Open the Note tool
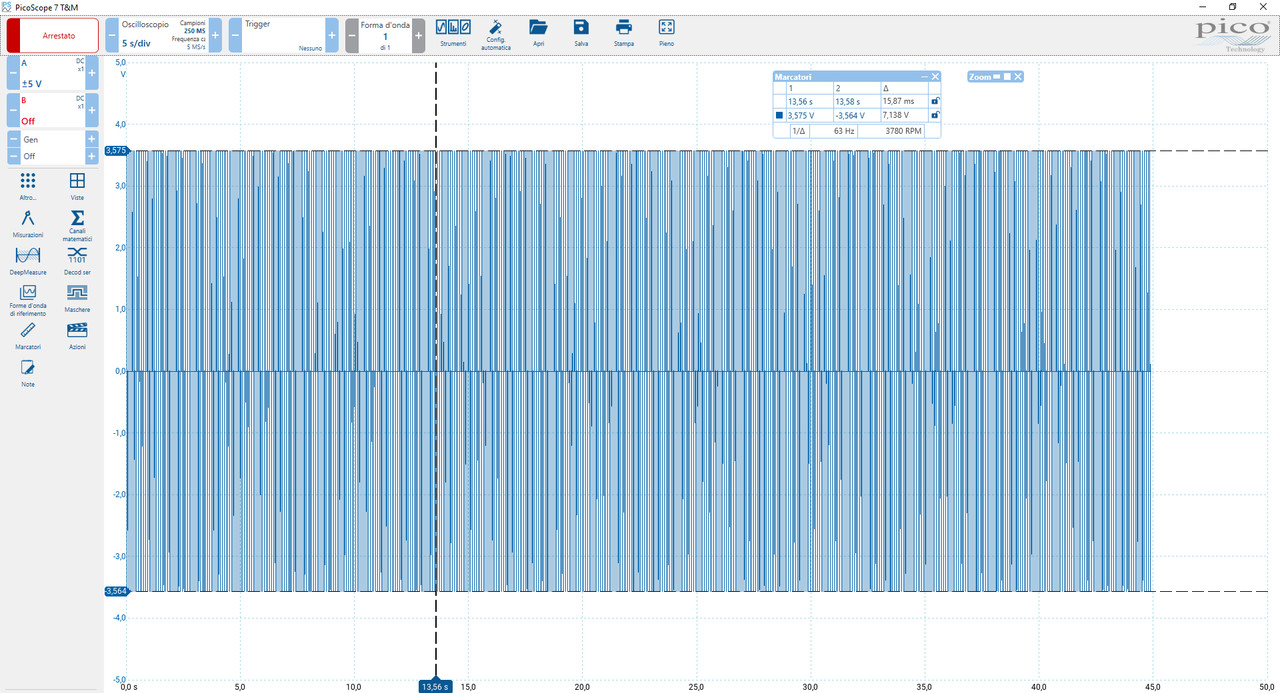 click(28, 374)
